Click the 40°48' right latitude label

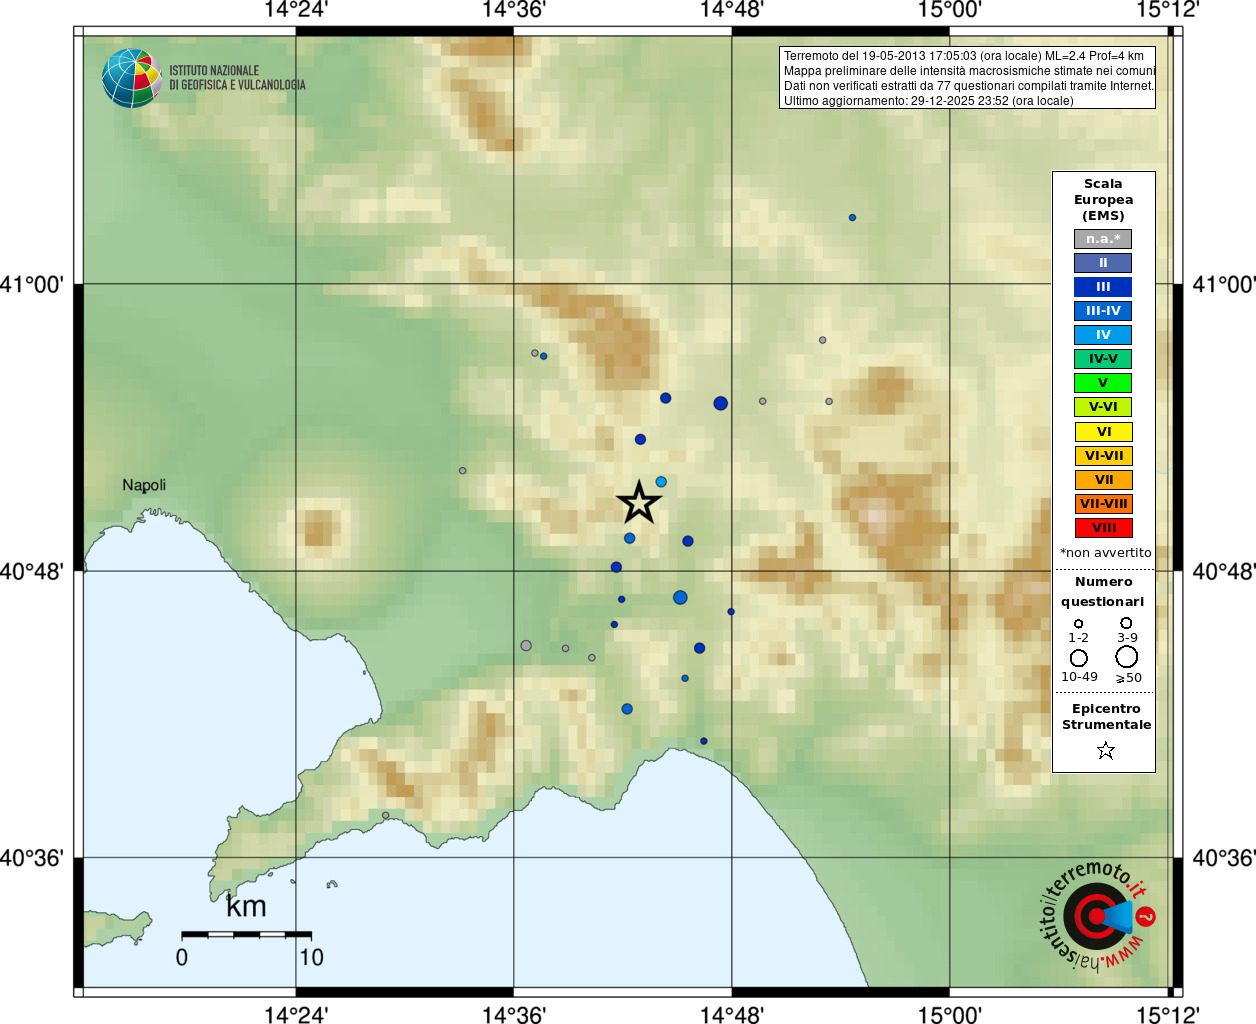(x=1224, y=572)
